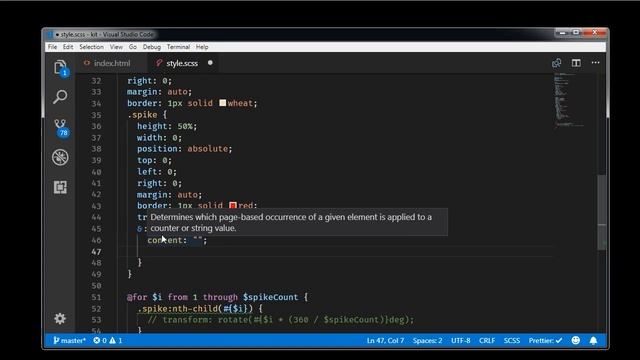Click the wheat color swatch

(222, 103)
